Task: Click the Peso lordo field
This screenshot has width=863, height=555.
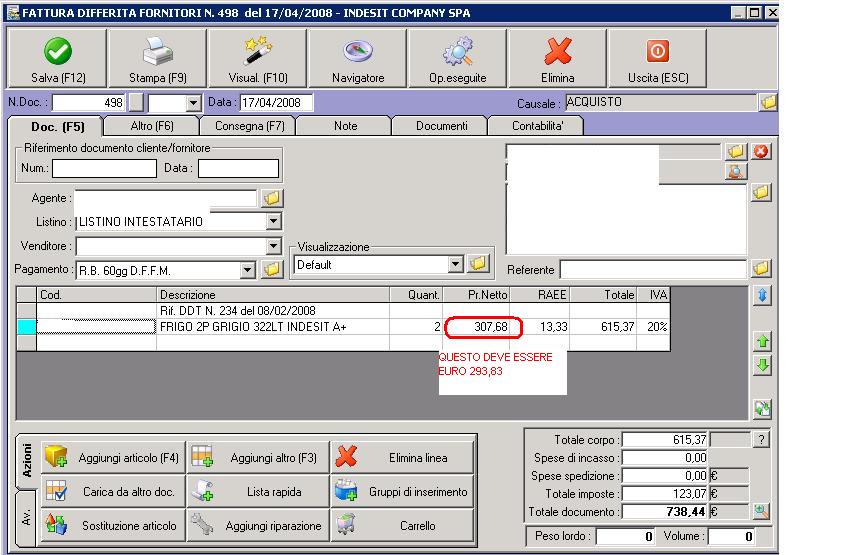Action: 626,536
